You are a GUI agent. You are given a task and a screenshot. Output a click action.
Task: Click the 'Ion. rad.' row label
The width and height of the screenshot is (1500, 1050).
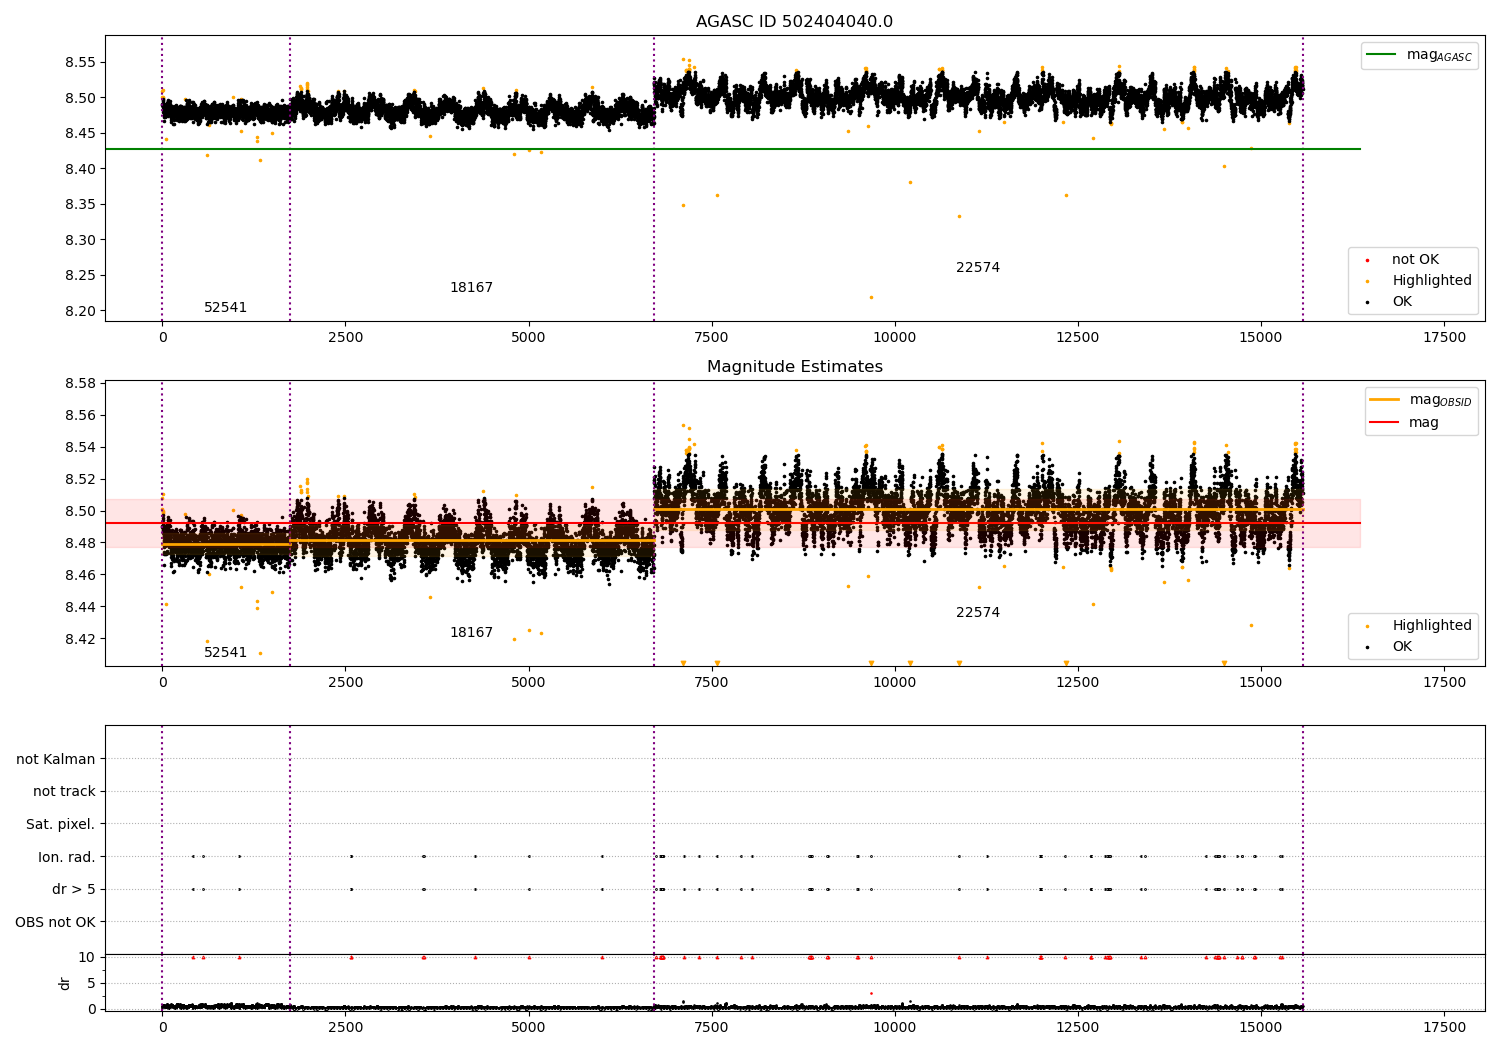point(67,857)
